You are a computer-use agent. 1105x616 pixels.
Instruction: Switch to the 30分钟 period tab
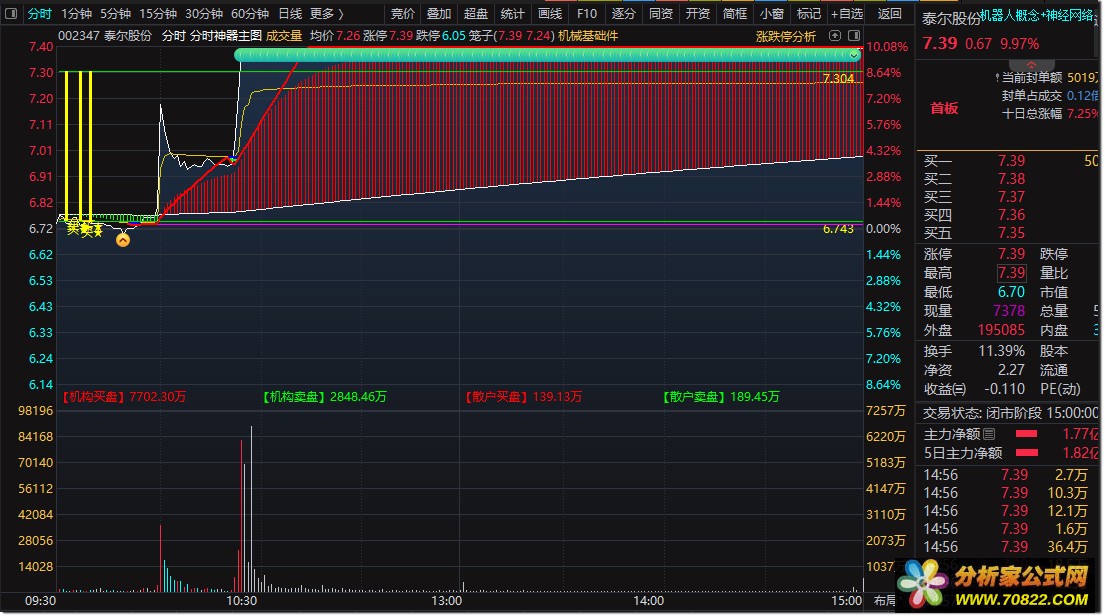[204, 13]
